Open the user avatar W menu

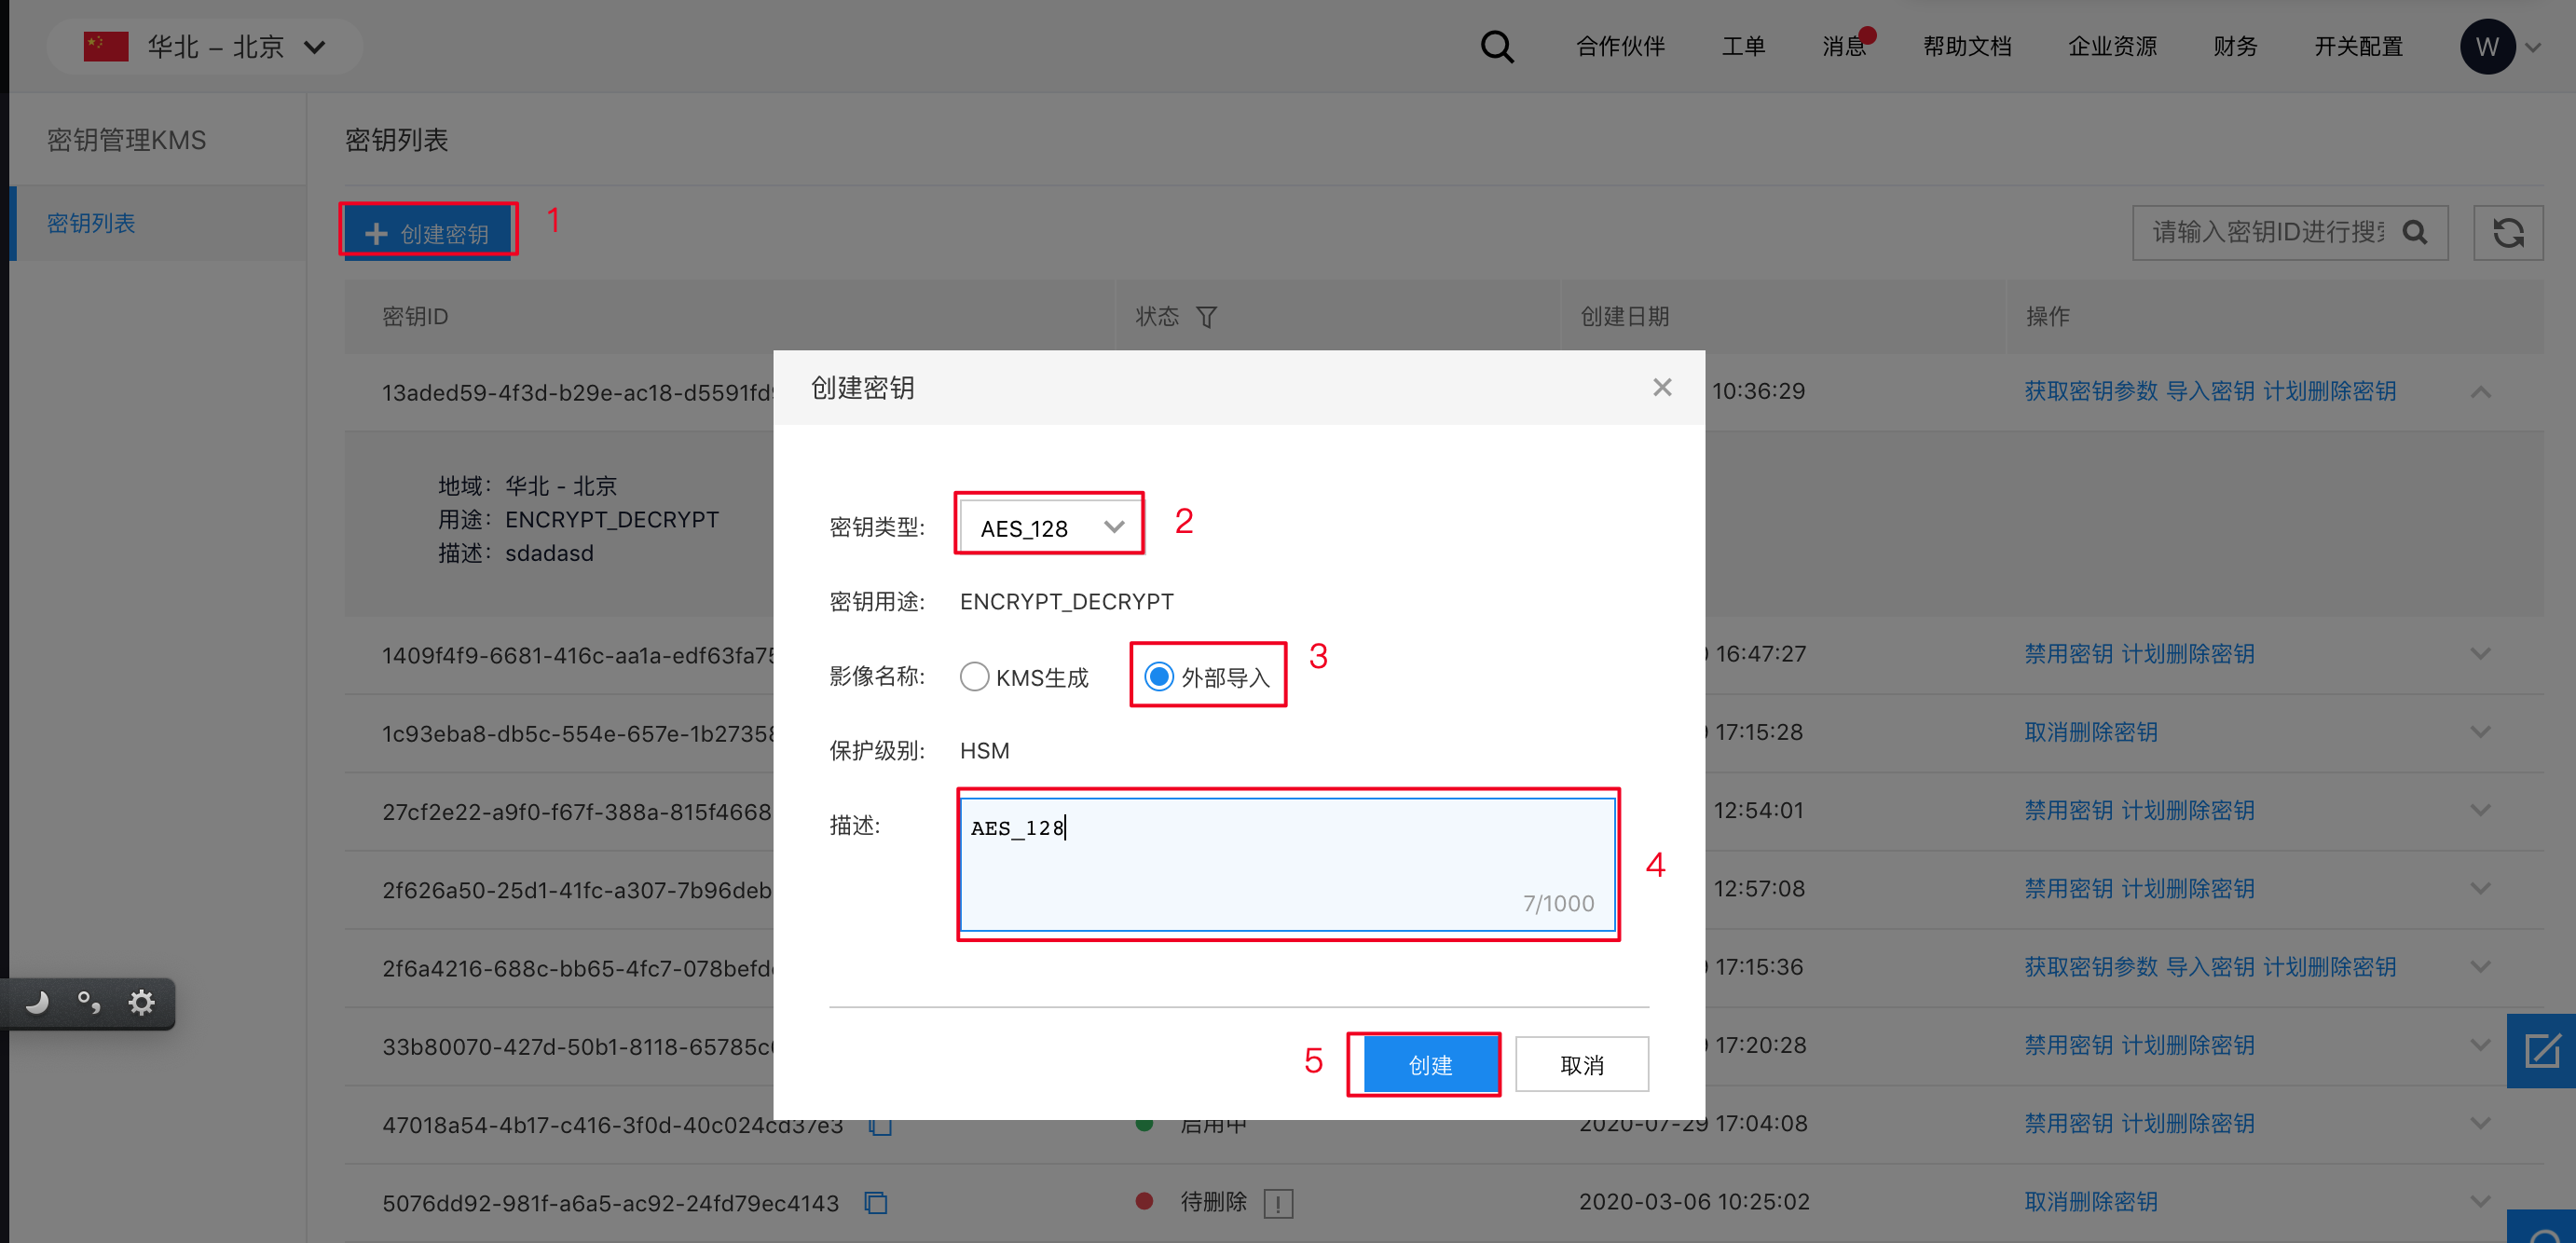(2487, 47)
